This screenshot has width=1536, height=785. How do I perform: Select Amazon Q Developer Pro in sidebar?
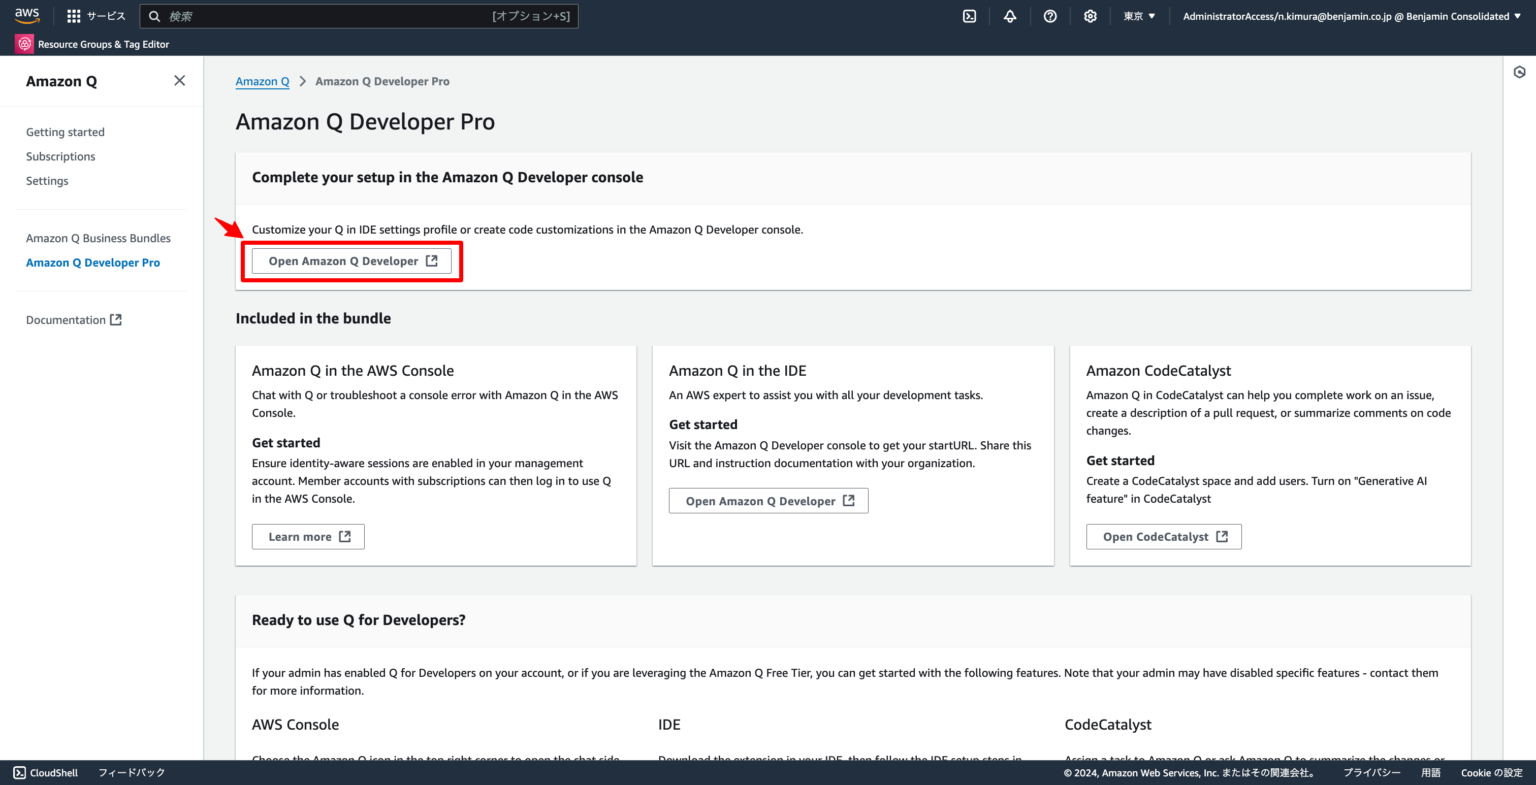(x=93, y=263)
